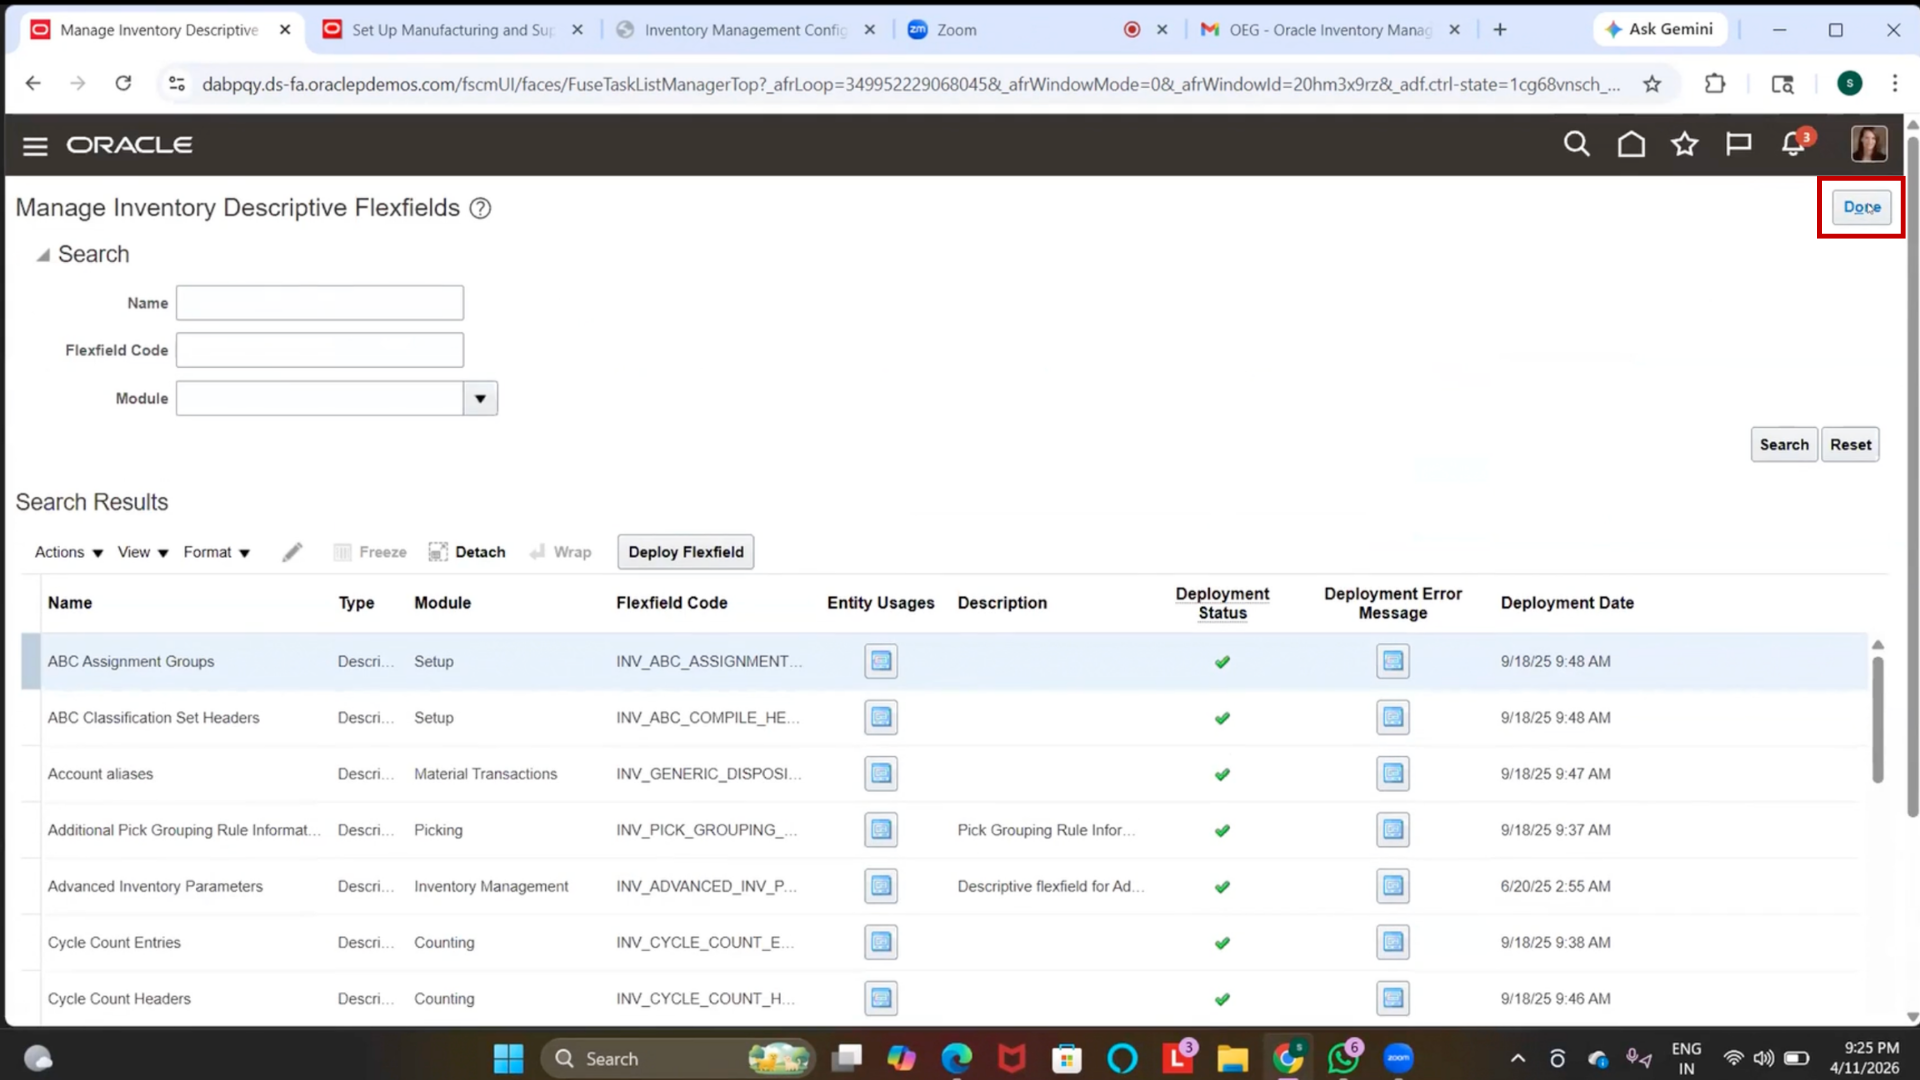Sort by the Deployment Status column header
The width and height of the screenshot is (1920, 1080).
pos(1222,603)
